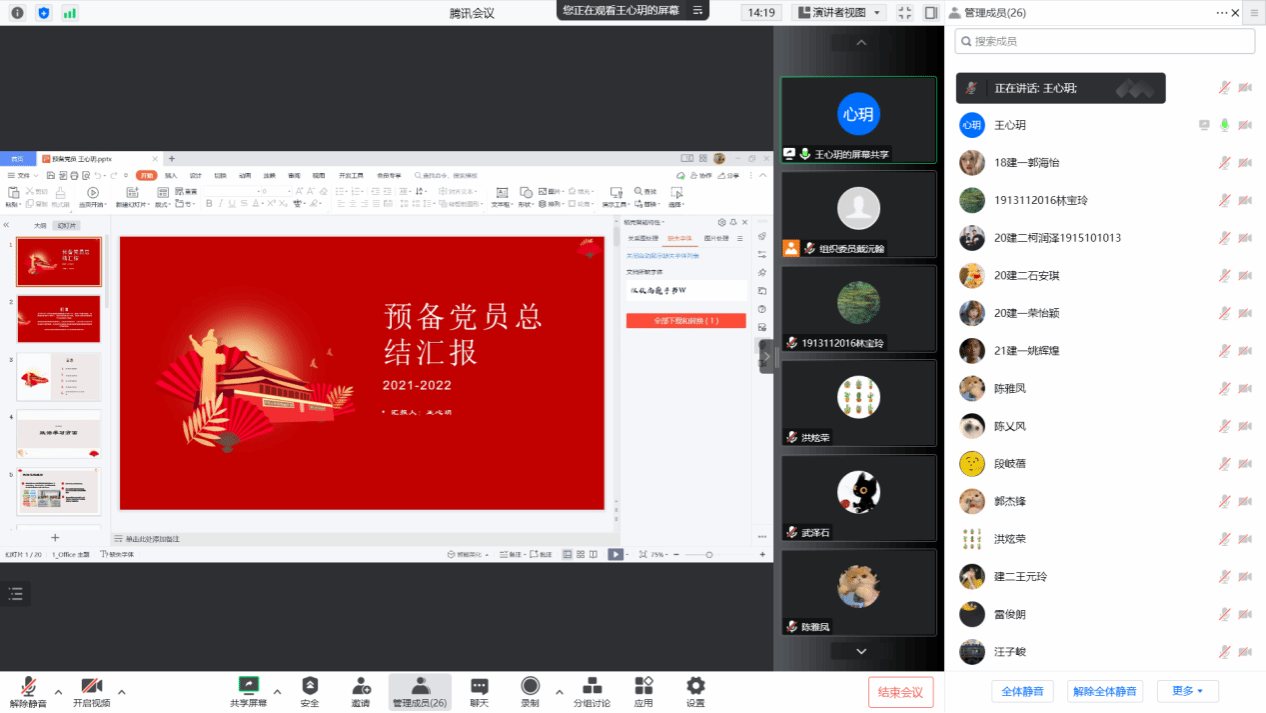Viewport: 1266px width, 713px height.
Task: Open Breakout Rooms (分组讨论) icon
Action: 591,686
